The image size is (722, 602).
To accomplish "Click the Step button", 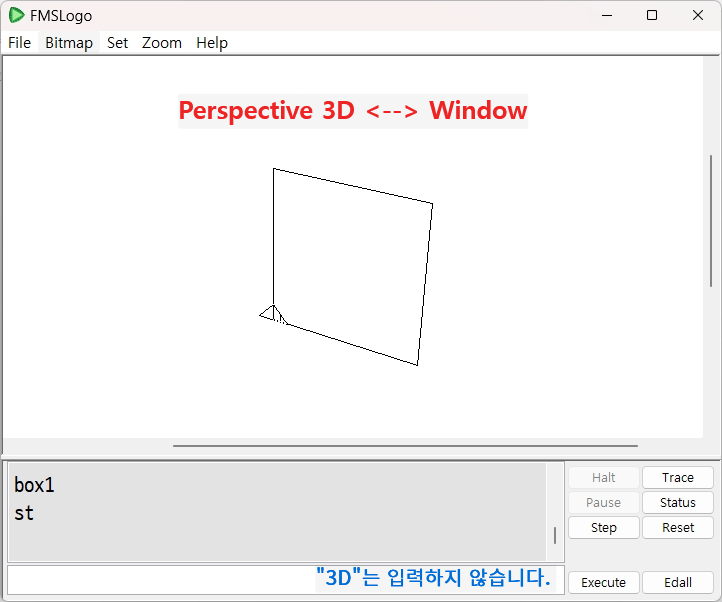I will click(x=604, y=527).
